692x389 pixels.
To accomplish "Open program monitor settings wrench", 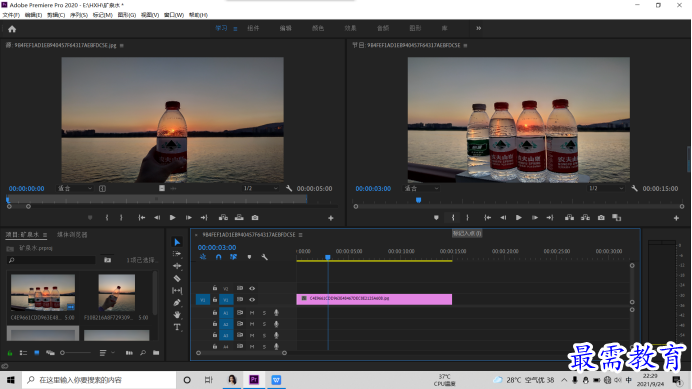I will pos(634,189).
